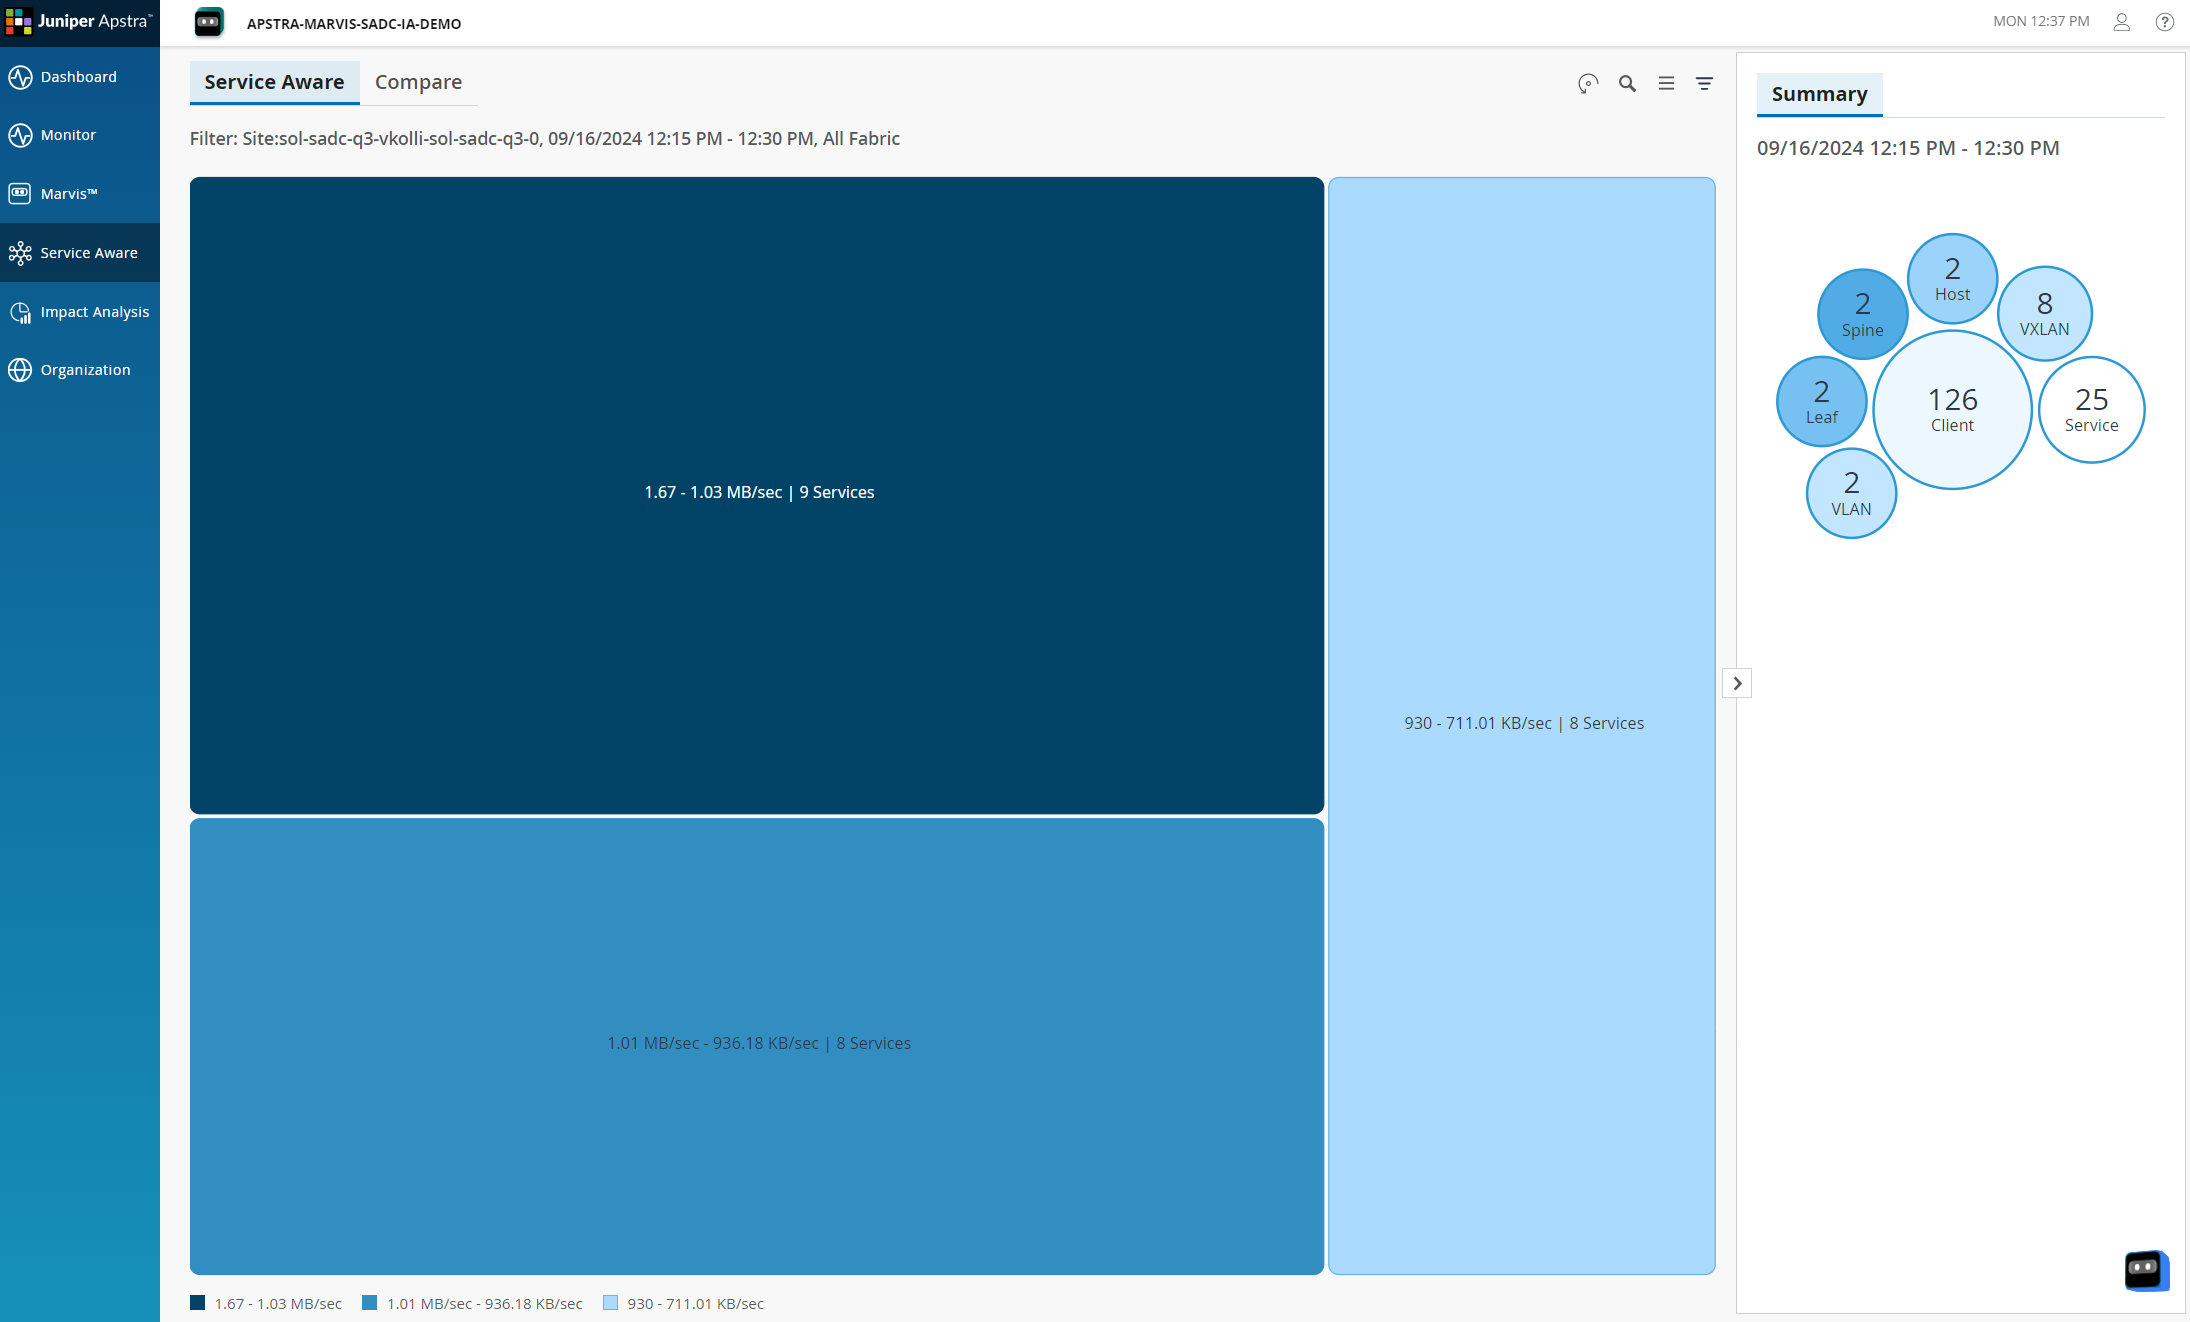Click light blue 930 - 711.01 KB/sec legend swatch
The width and height of the screenshot is (2190, 1322).
click(x=611, y=1303)
